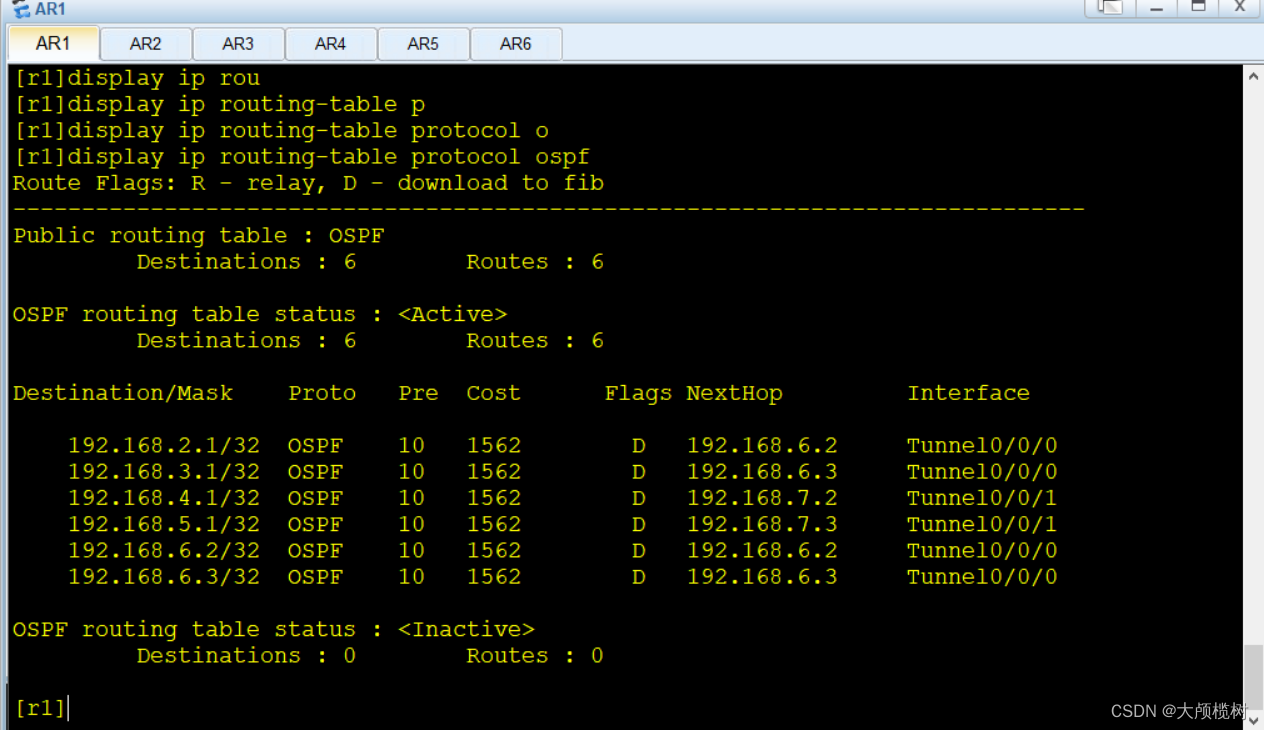Click destination 192.168.5.1/32
1264x730 pixels.
pyautogui.click(x=164, y=524)
